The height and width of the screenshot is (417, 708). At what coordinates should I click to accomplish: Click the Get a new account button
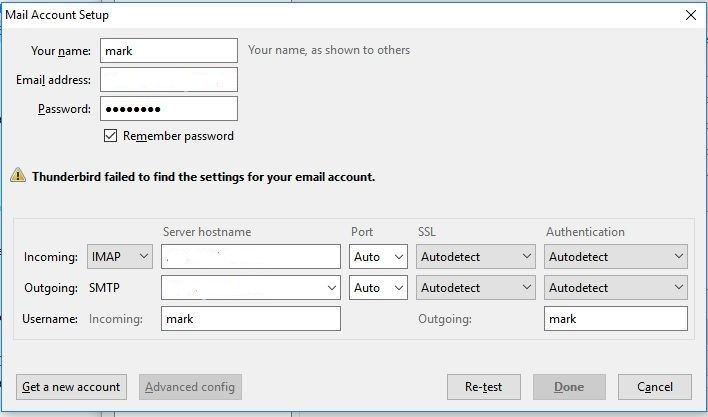72,387
